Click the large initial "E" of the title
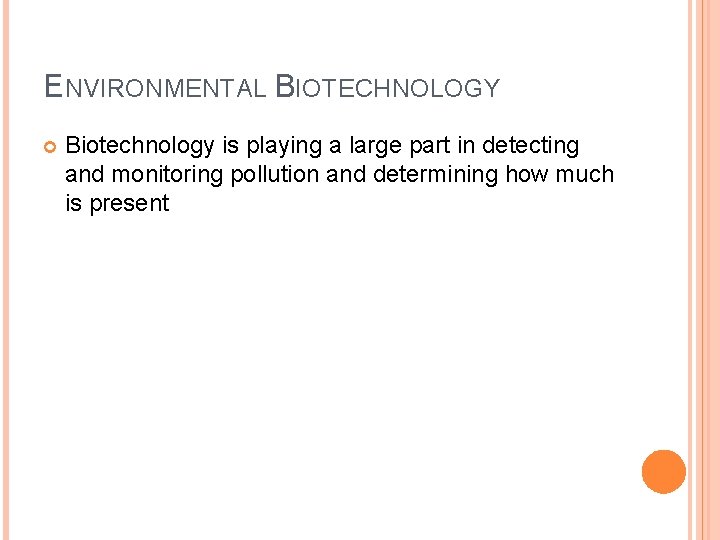720x540 pixels. (53, 86)
